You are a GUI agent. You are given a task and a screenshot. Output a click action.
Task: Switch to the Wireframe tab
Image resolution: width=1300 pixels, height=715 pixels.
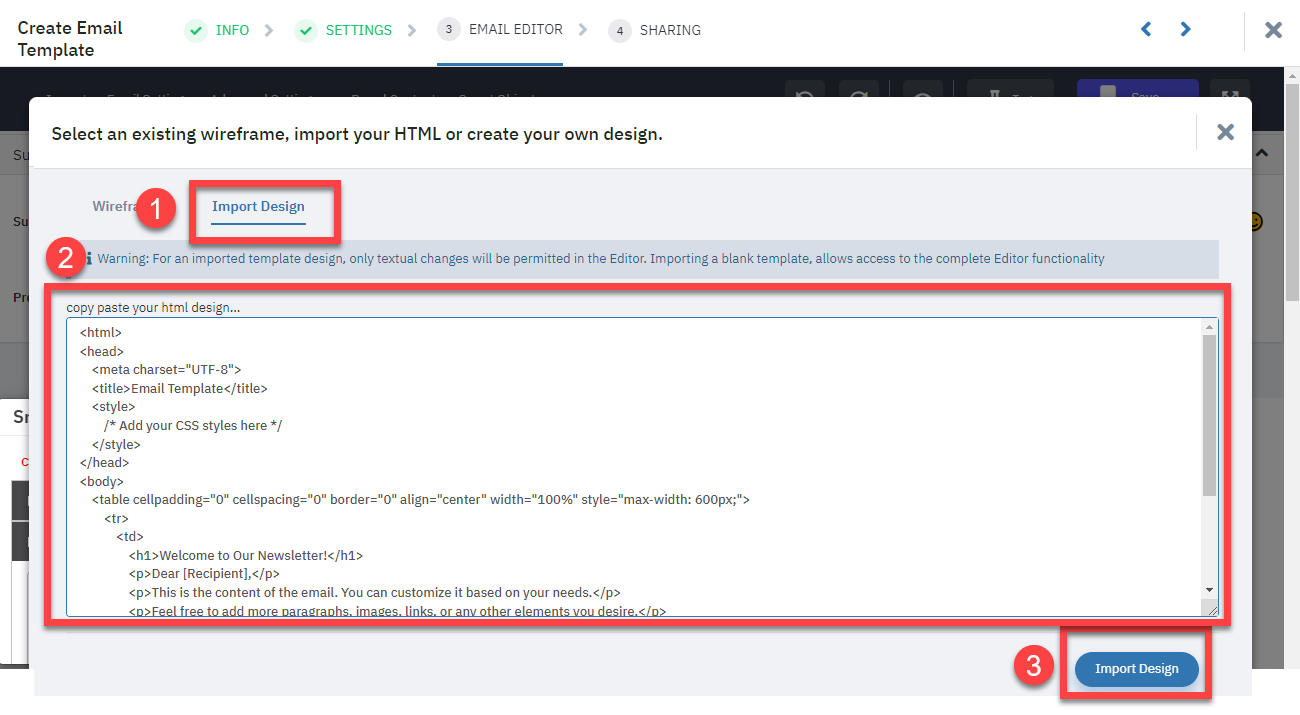coord(114,206)
